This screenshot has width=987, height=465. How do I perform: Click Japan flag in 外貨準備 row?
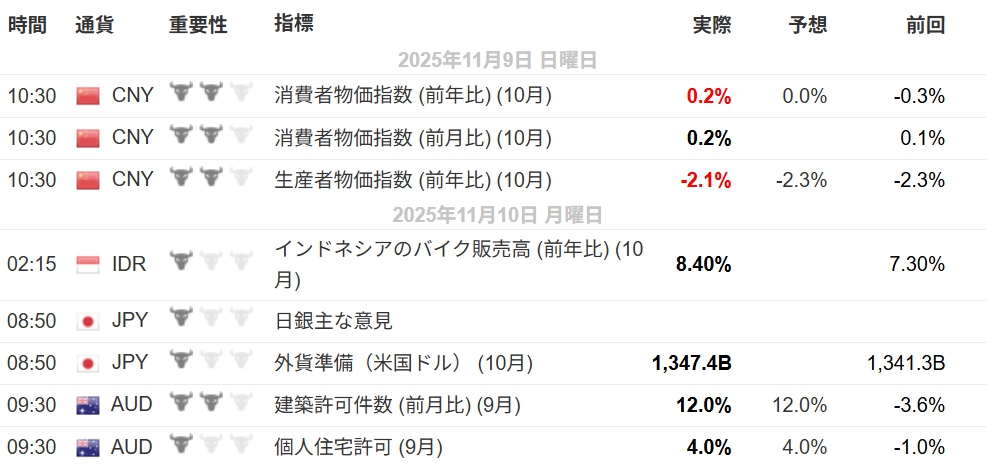(x=89, y=363)
